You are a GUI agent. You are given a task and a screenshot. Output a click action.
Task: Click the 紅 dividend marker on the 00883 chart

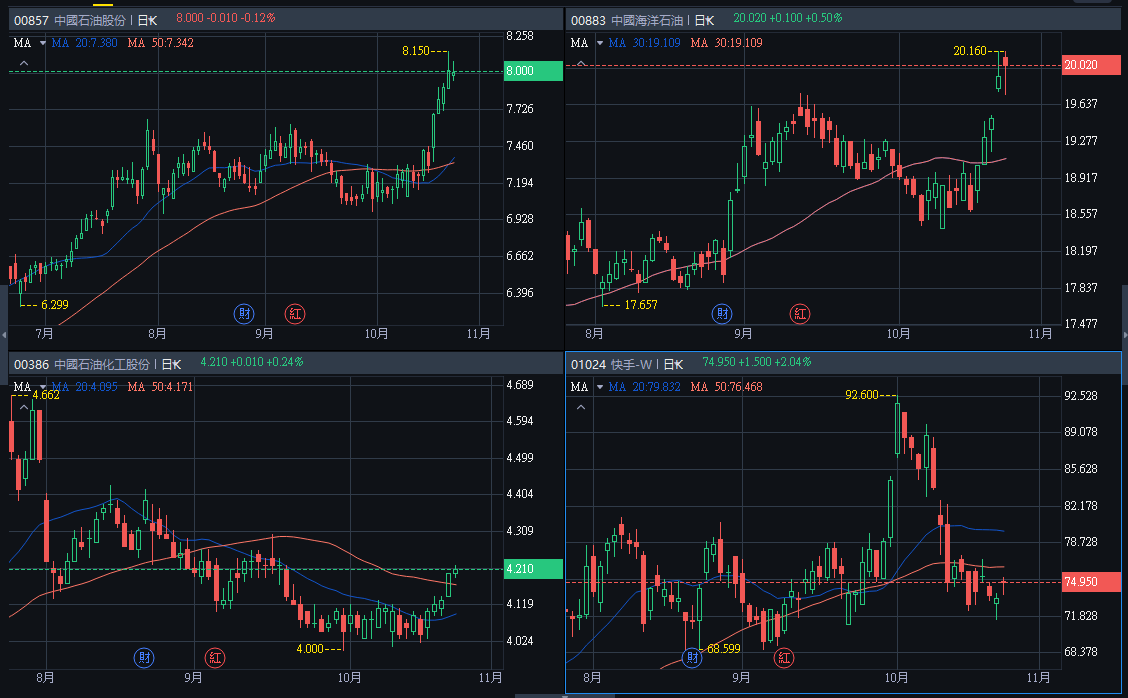tap(801, 313)
